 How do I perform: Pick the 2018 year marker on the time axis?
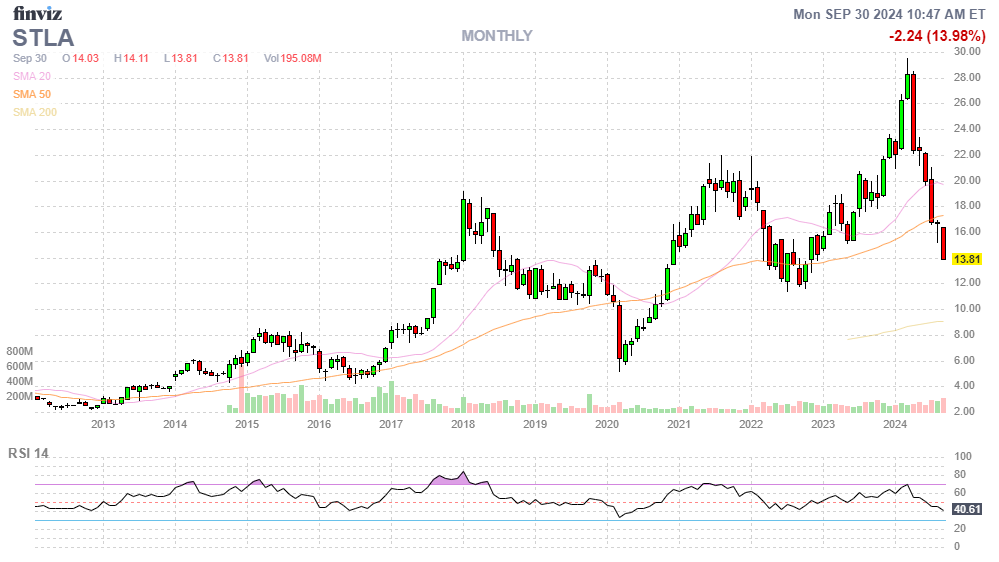463,424
